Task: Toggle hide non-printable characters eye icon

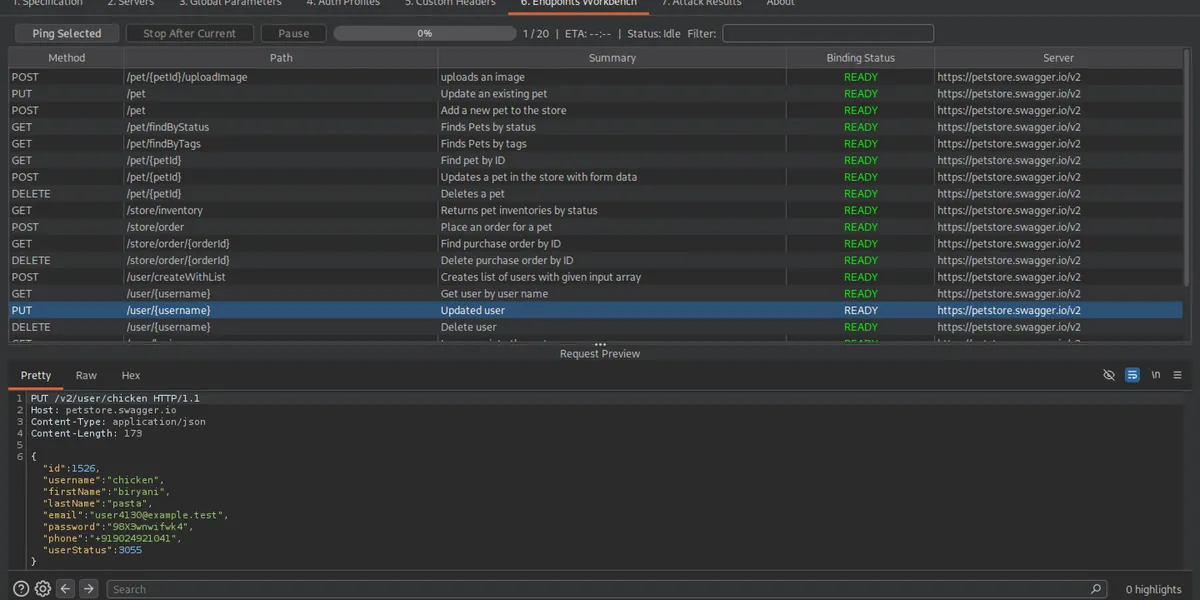Action: tap(1108, 375)
